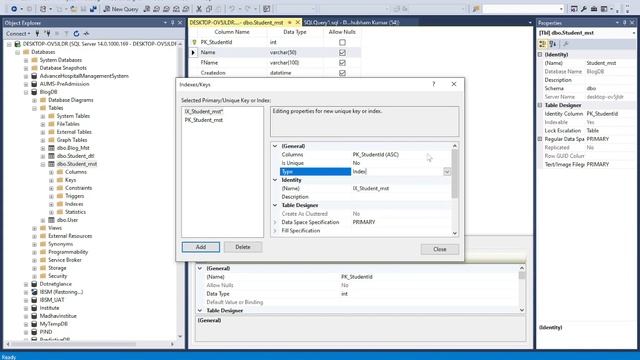The image size is (640, 360).
Task: Switch to the SQLQuery1.sql tab
Action: [x=352, y=22]
